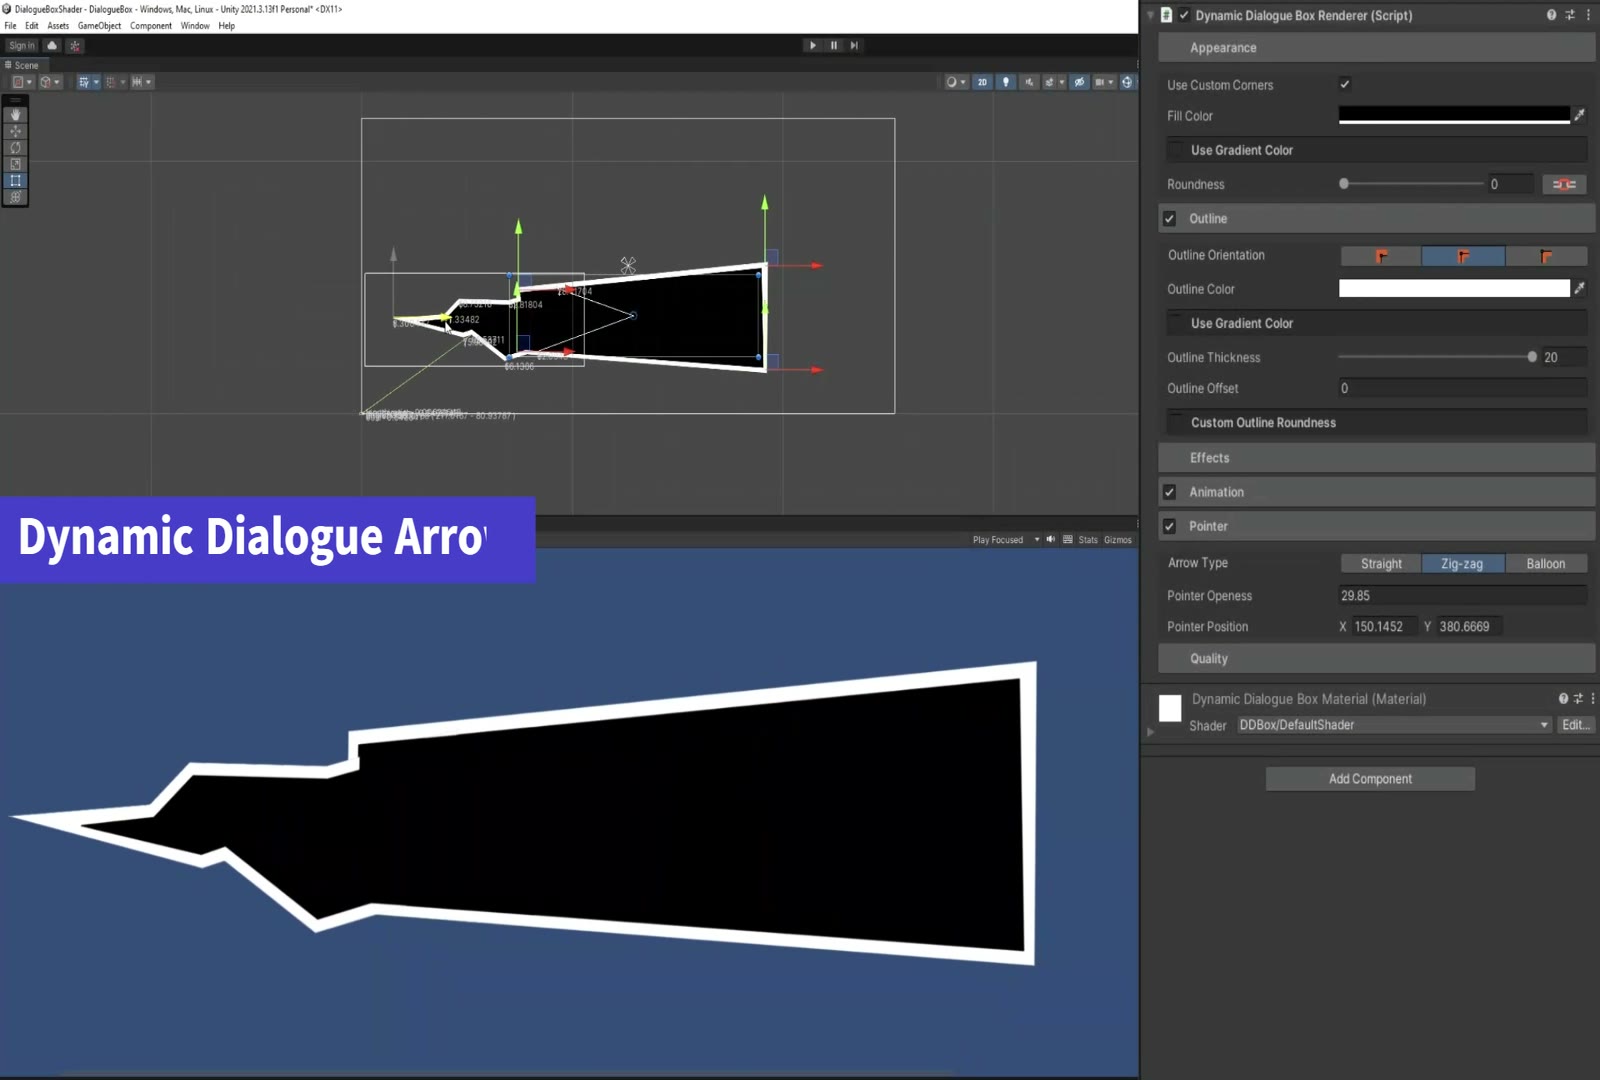
Task: Open the cloud services icon
Action: click(x=52, y=46)
